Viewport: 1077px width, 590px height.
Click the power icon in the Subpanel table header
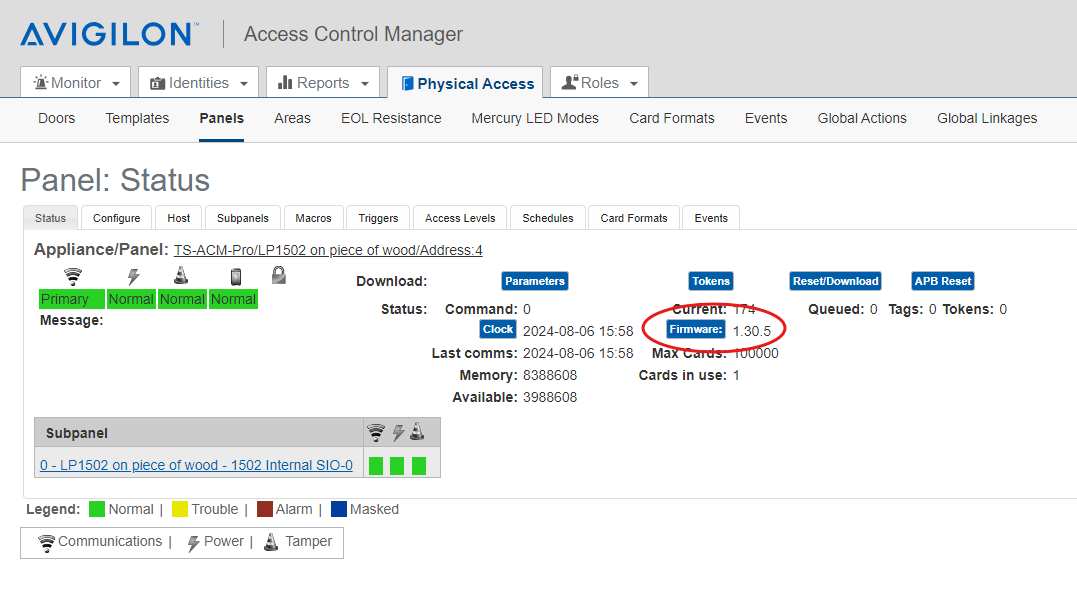(397, 432)
